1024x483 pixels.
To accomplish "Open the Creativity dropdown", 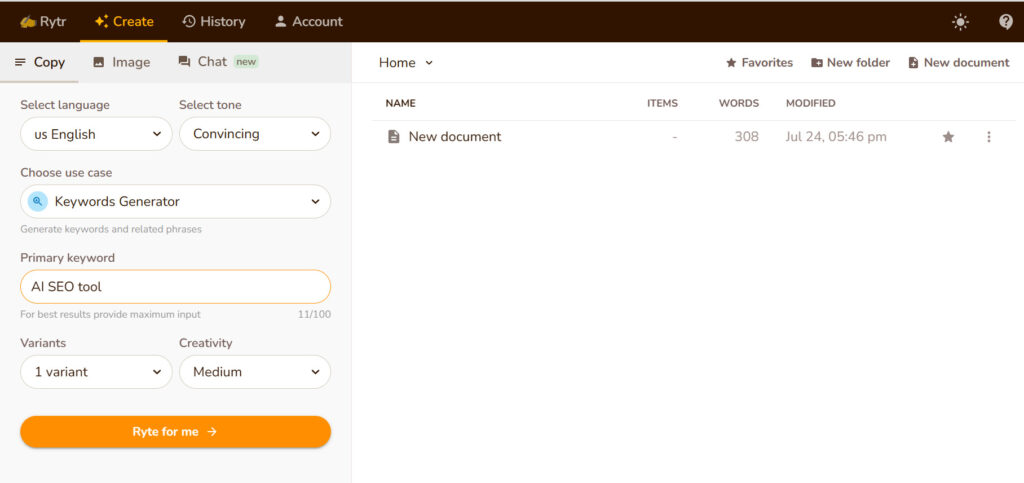I will [x=255, y=372].
